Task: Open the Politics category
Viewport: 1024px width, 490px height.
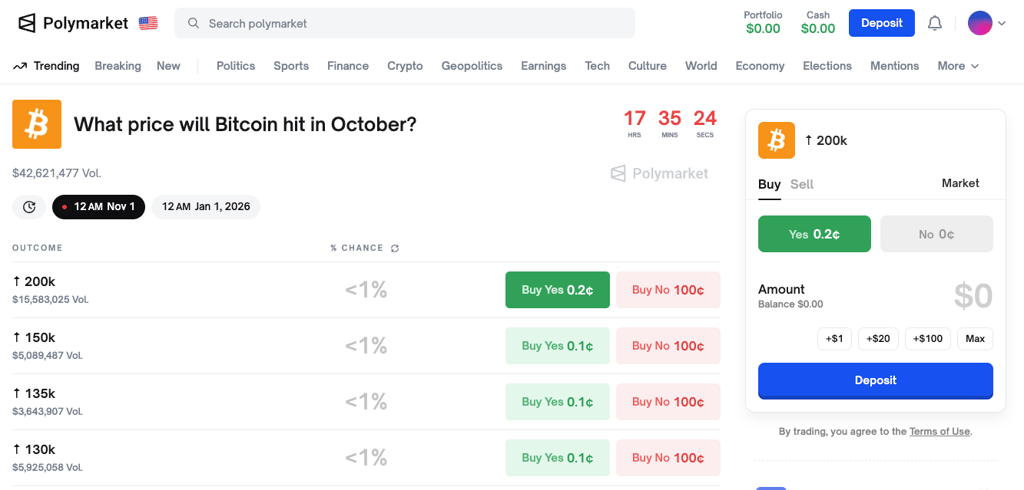Action: point(236,66)
